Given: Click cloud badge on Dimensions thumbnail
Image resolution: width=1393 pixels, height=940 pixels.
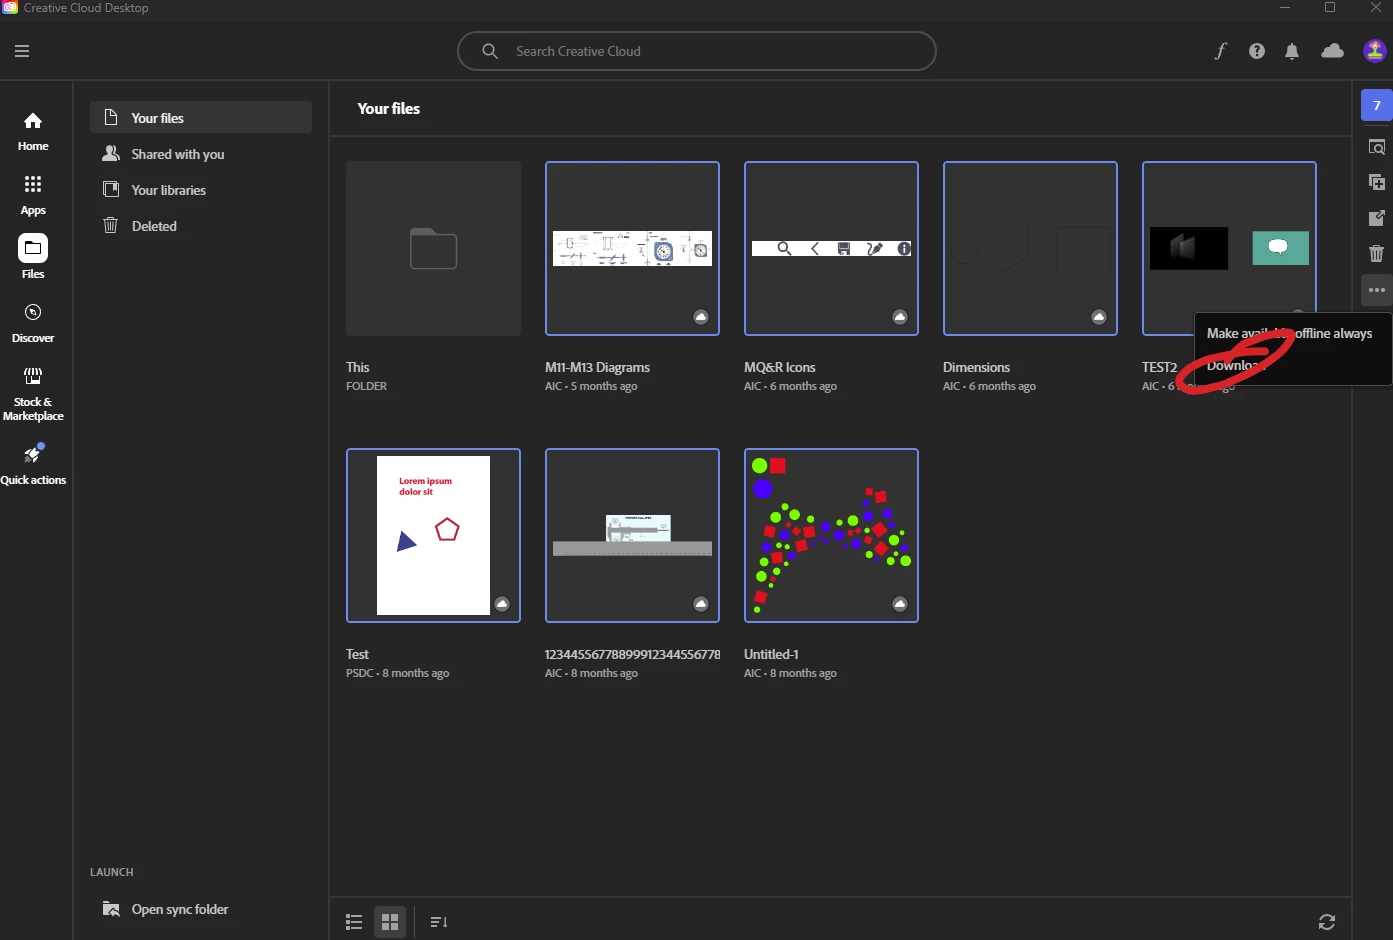Looking at the screenshot, I should pos(1099,317).
